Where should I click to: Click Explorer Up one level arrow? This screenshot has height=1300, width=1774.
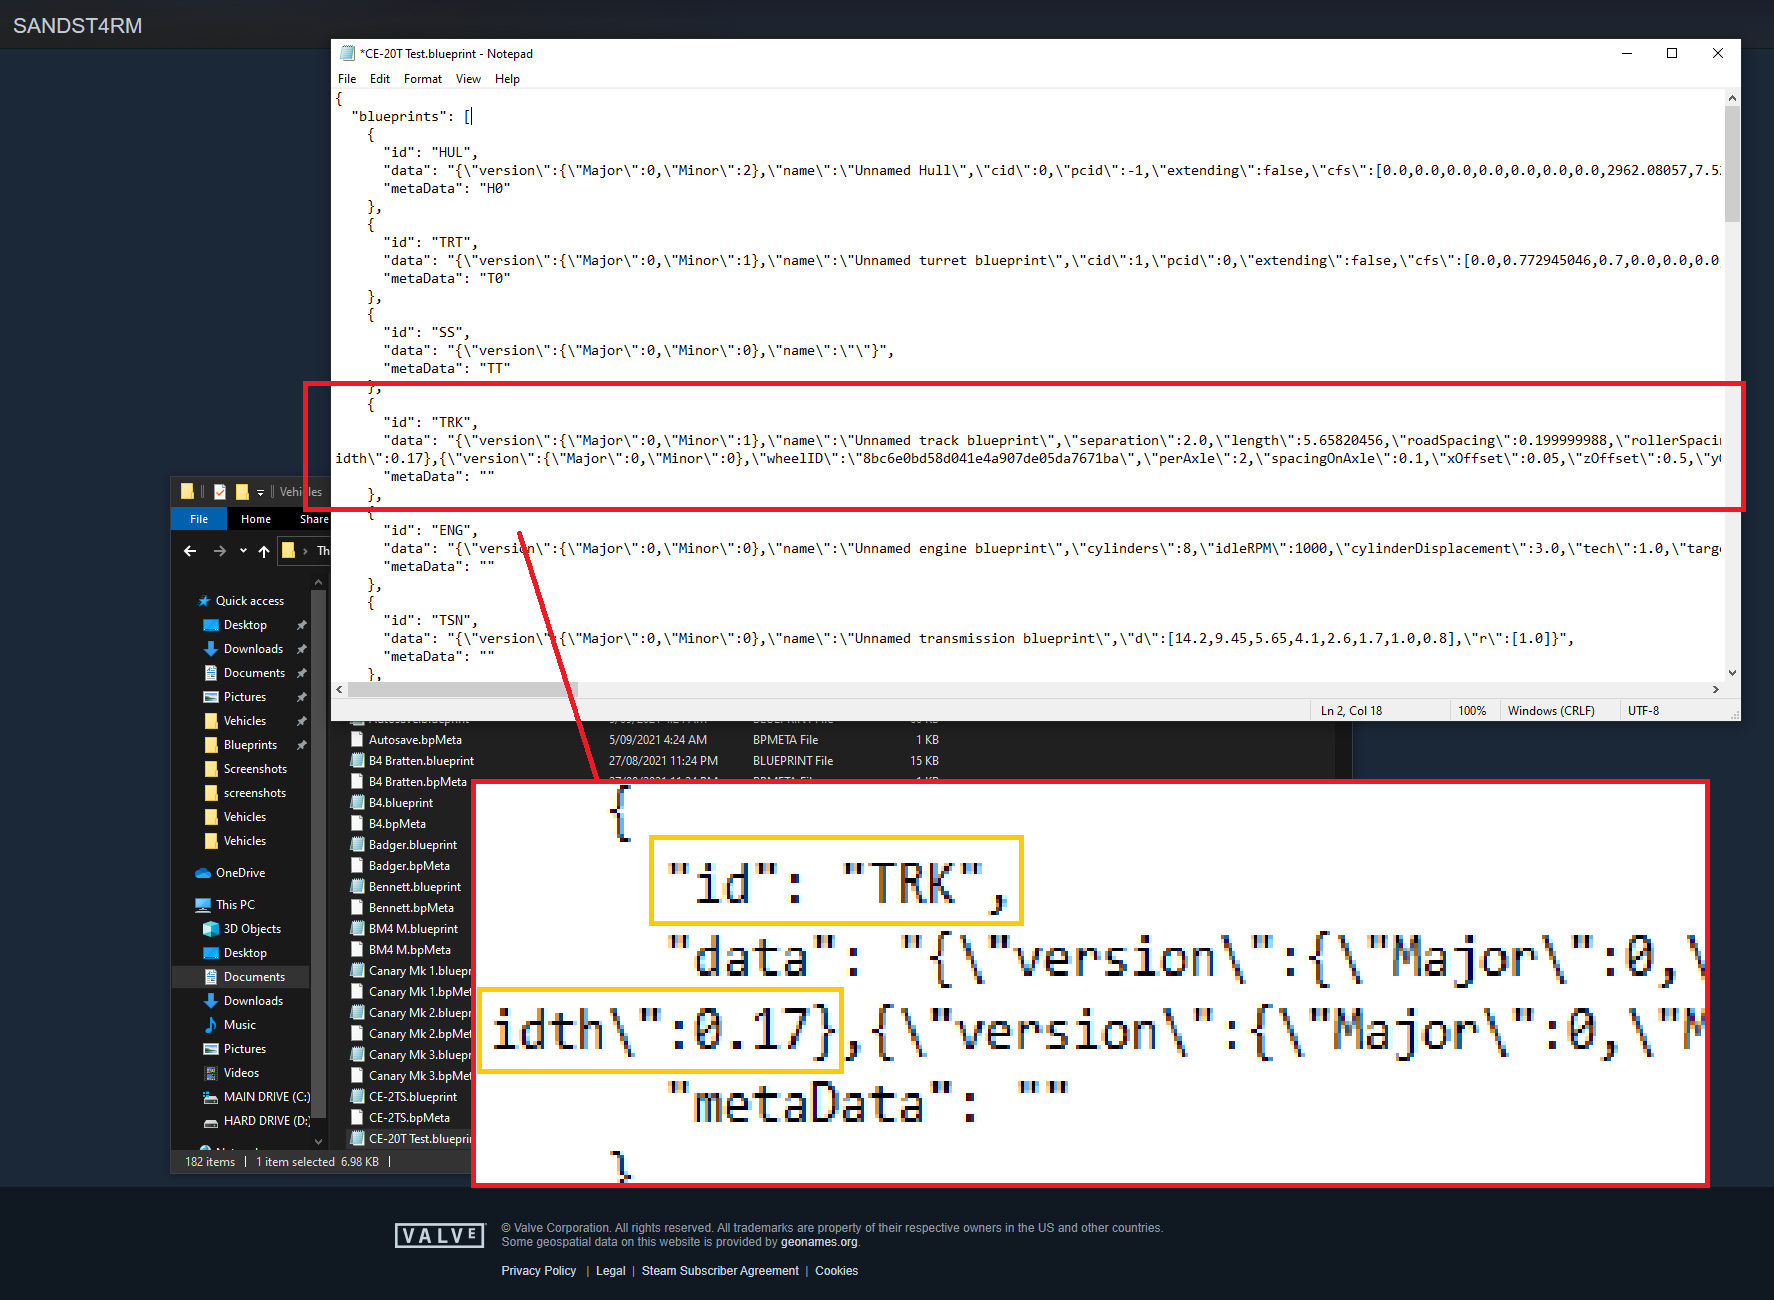pyautogui.click(x=264, y=551)
